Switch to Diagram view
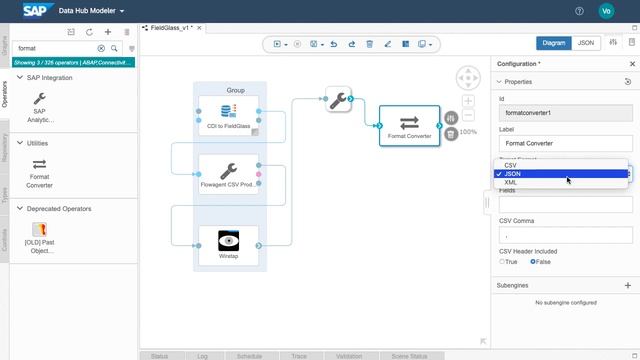Screen dimensions: 640x360 (554, 43)
